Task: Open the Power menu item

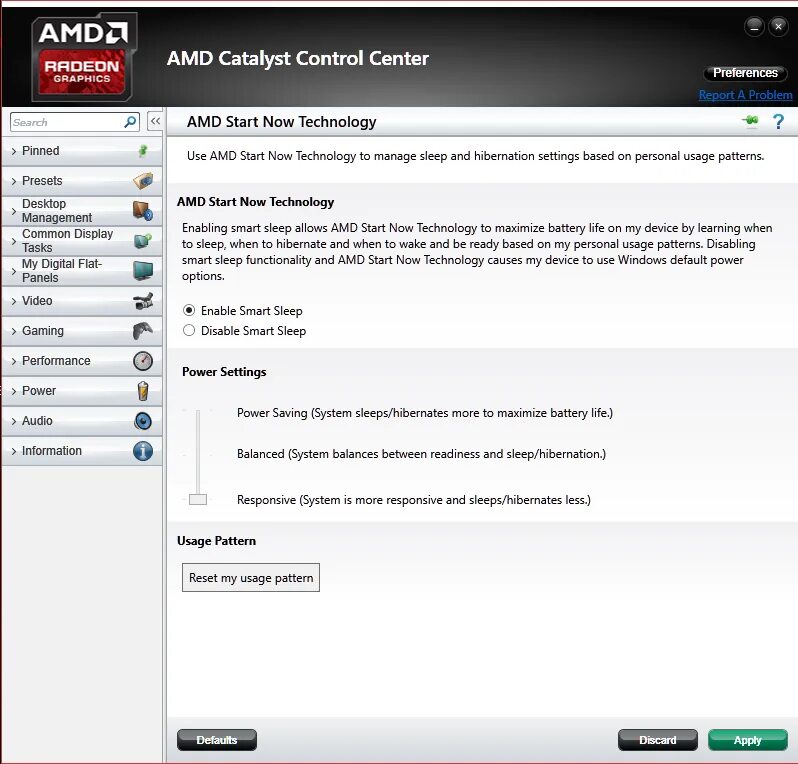Action: (82, 391)
